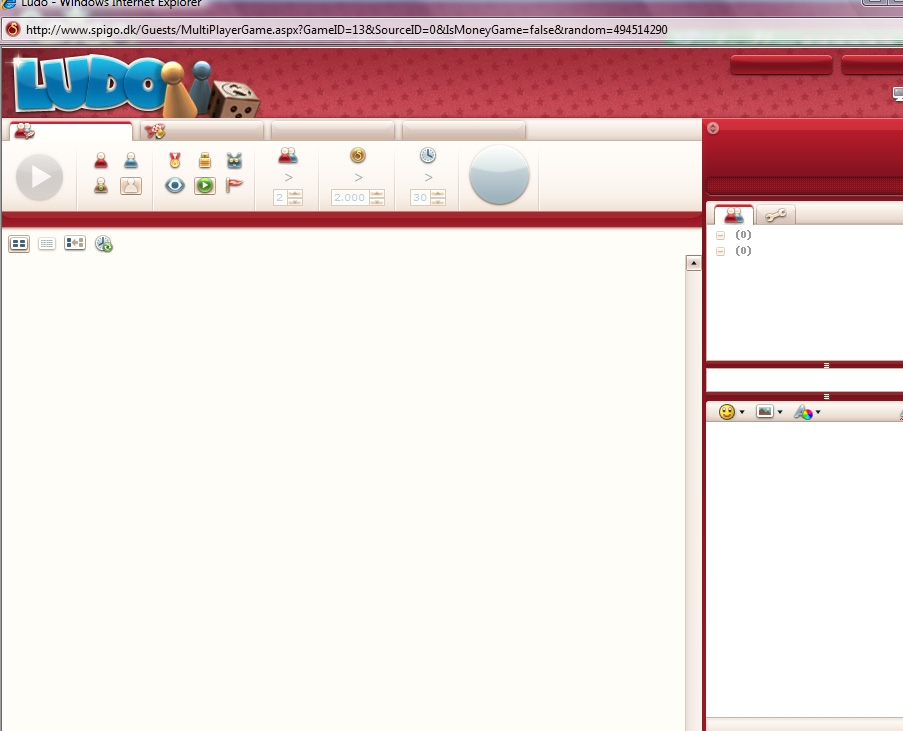Open the text color dropdown
This screenshot has width=903, height=731.
coord(807,412)
